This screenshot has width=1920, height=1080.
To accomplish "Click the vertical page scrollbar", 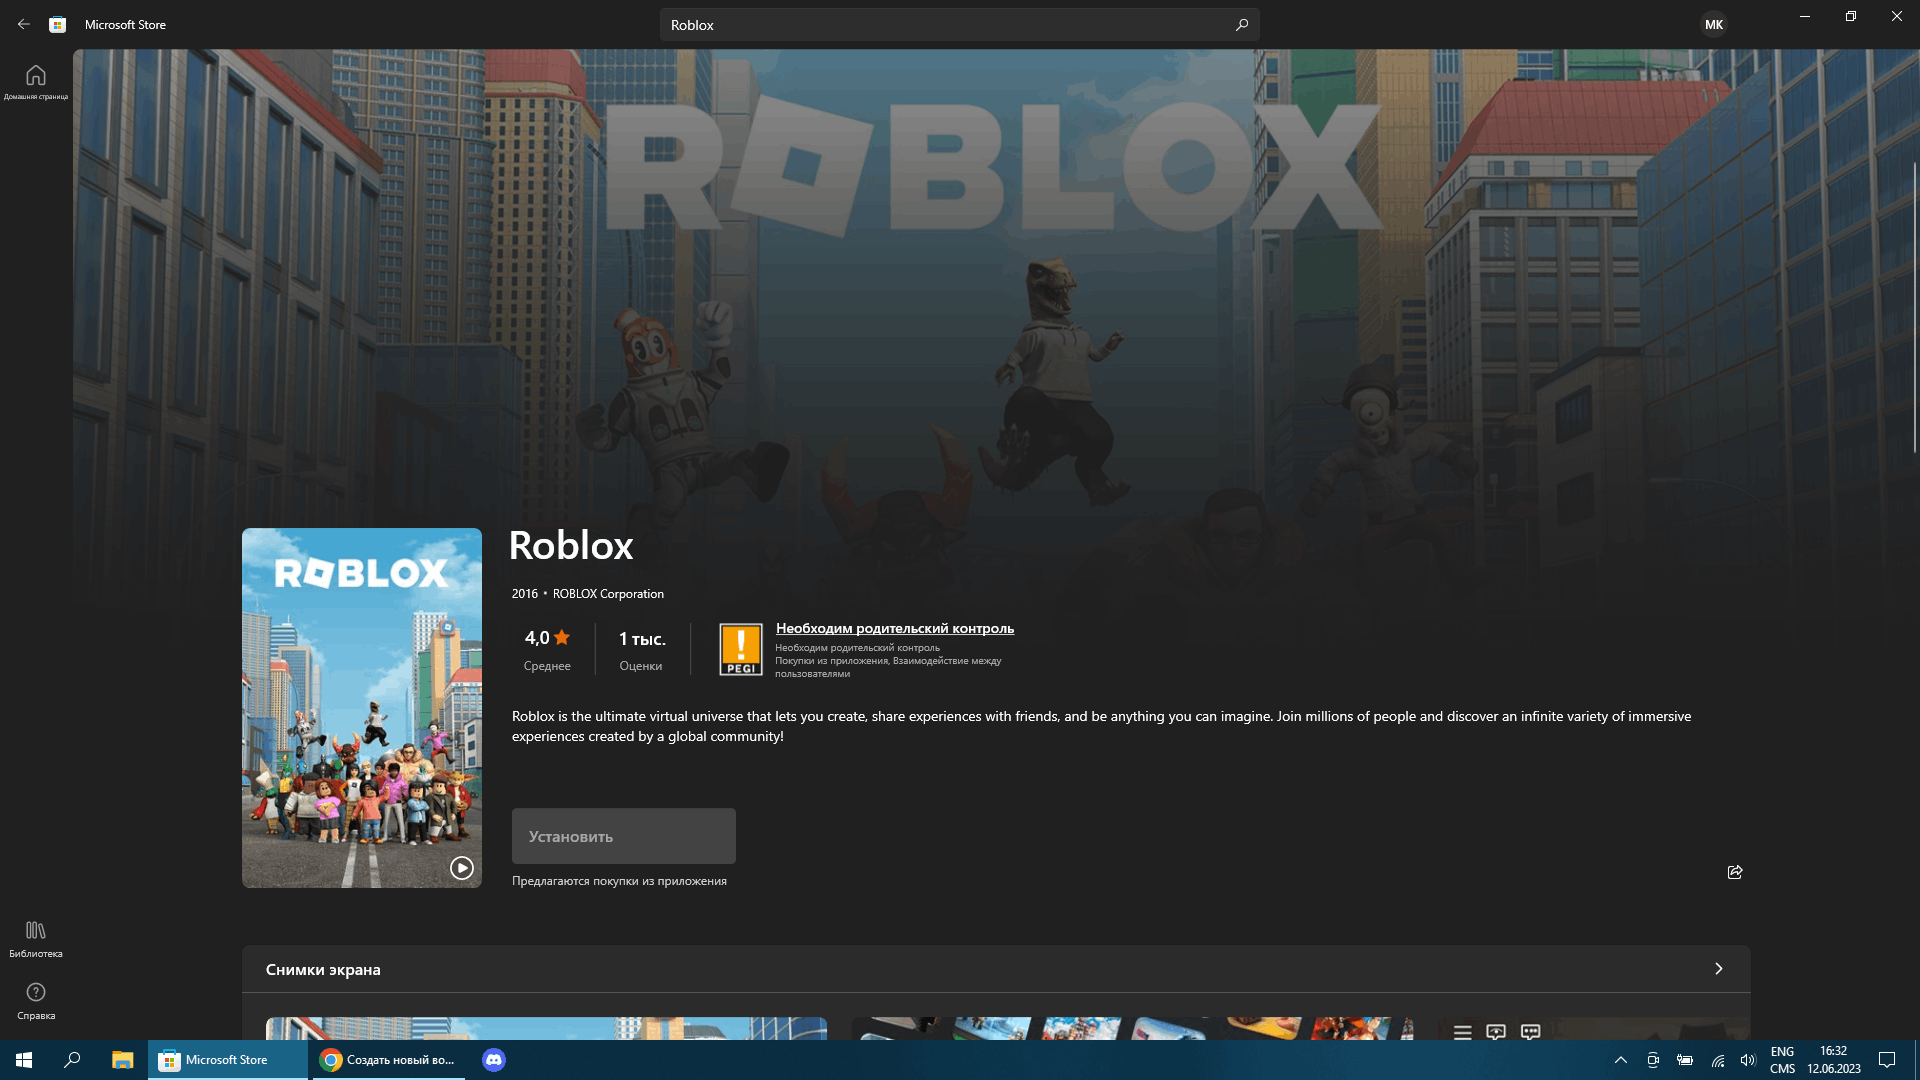I will click(1915, 307).
